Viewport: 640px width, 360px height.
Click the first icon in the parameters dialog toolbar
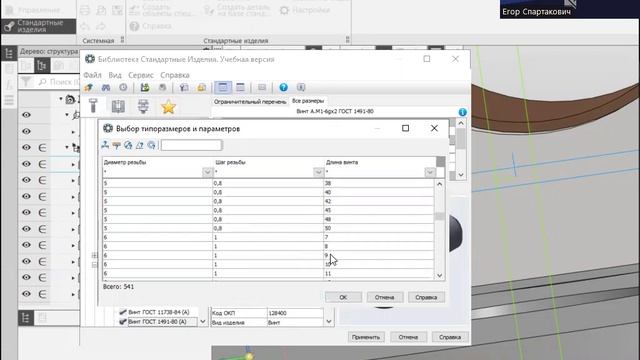(105, 145)
